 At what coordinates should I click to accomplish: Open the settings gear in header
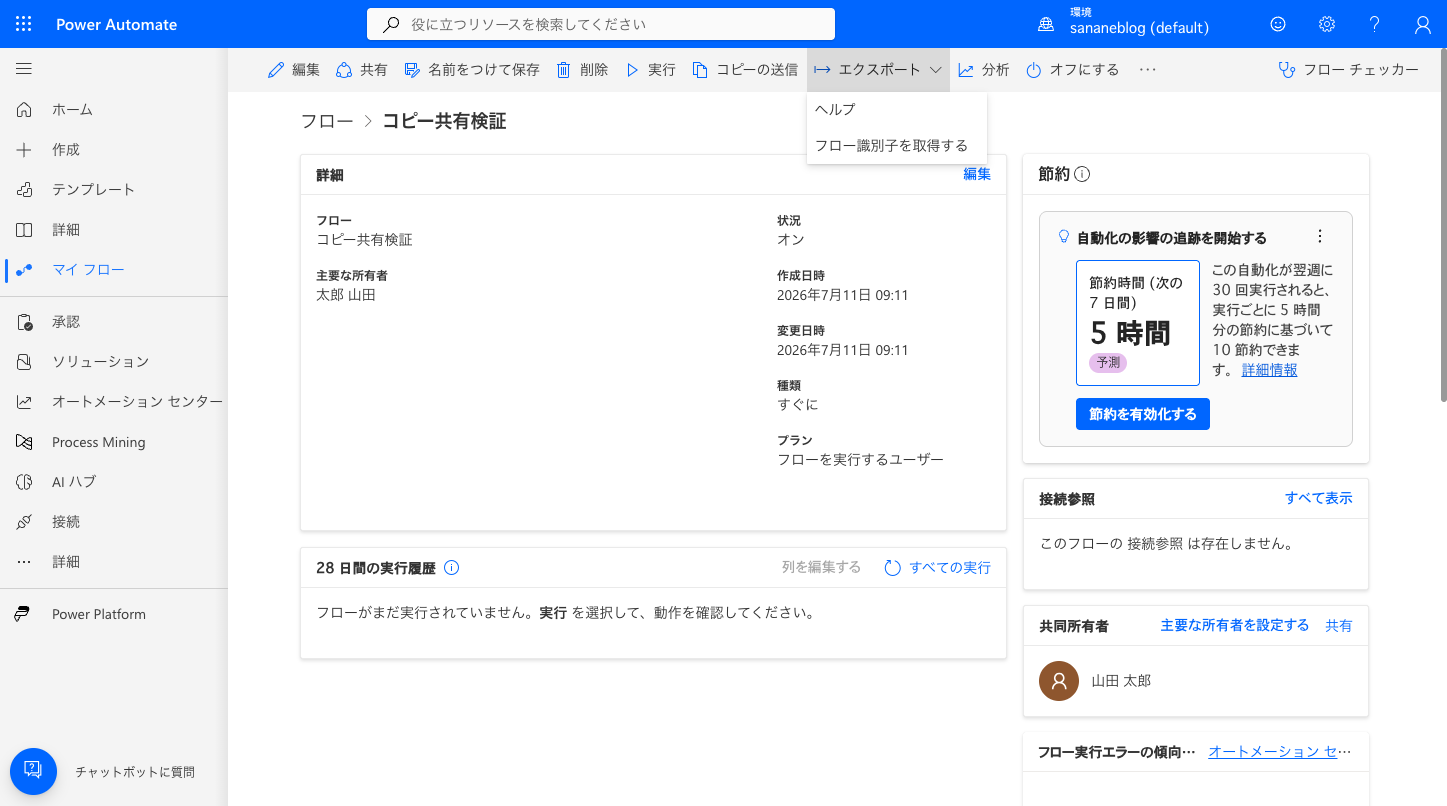1327,24
